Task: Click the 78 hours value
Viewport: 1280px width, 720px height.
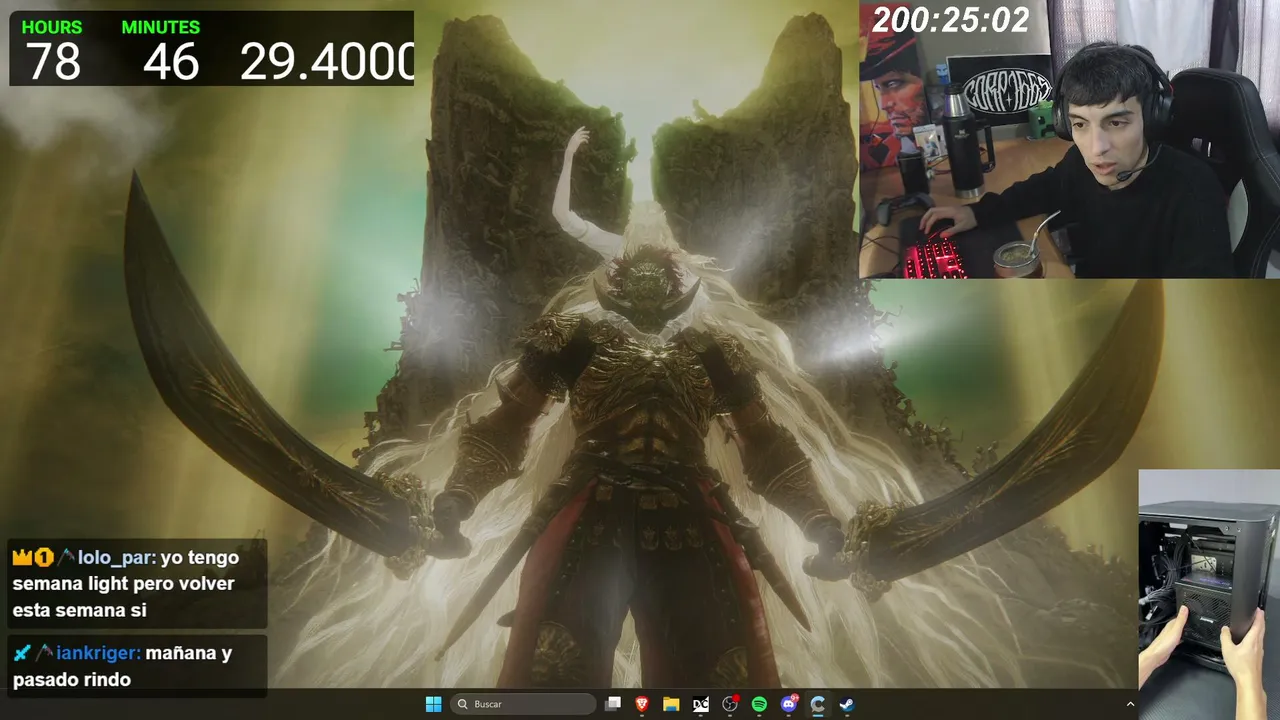Action: coord(53,62)
